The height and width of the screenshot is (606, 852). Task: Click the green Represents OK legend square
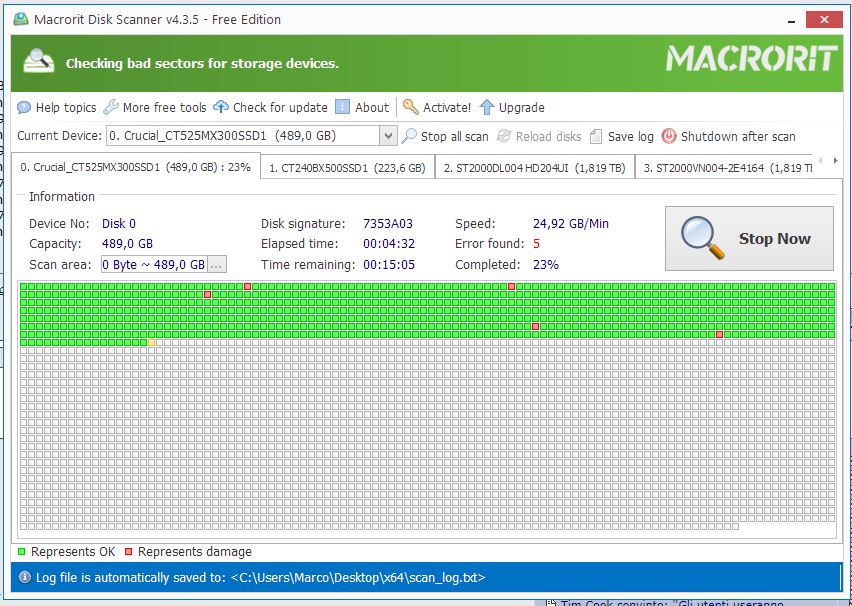pyautogui.click(x=22, y=552)
